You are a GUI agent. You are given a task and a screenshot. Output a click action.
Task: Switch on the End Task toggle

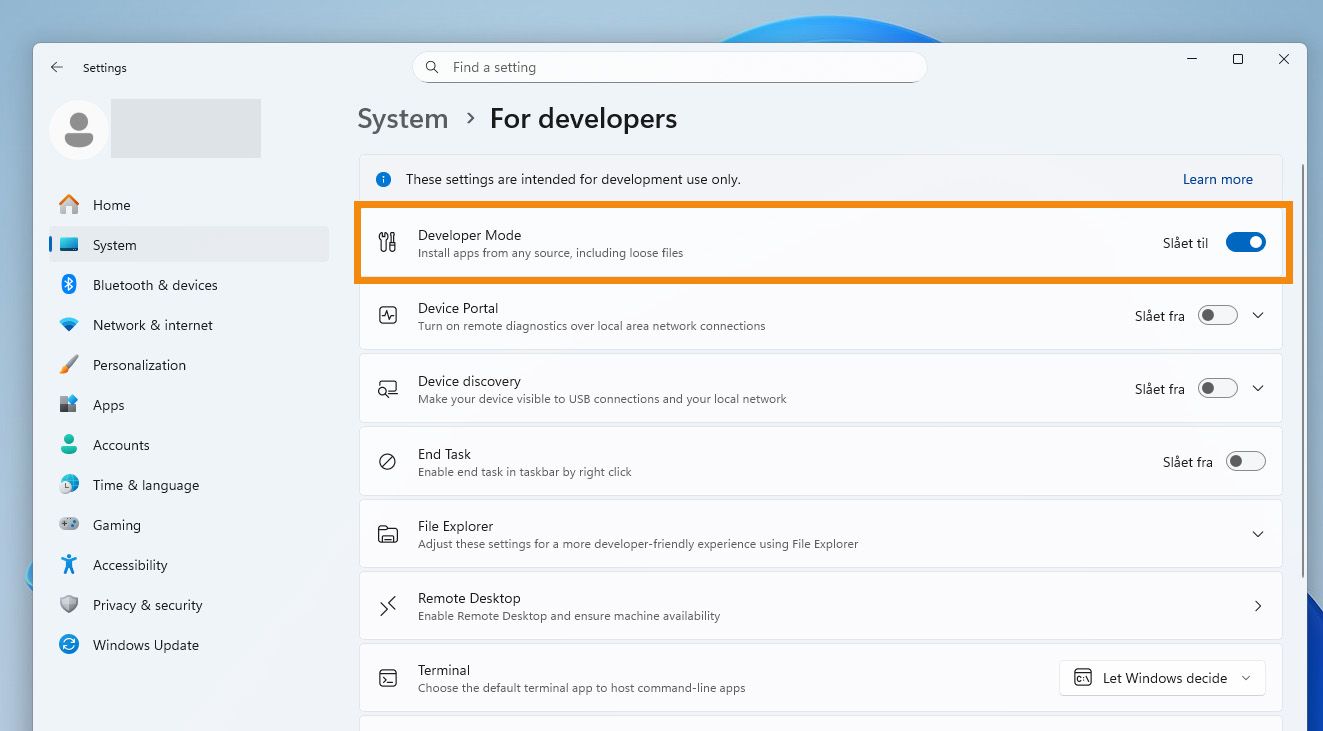coord(1245,461)
